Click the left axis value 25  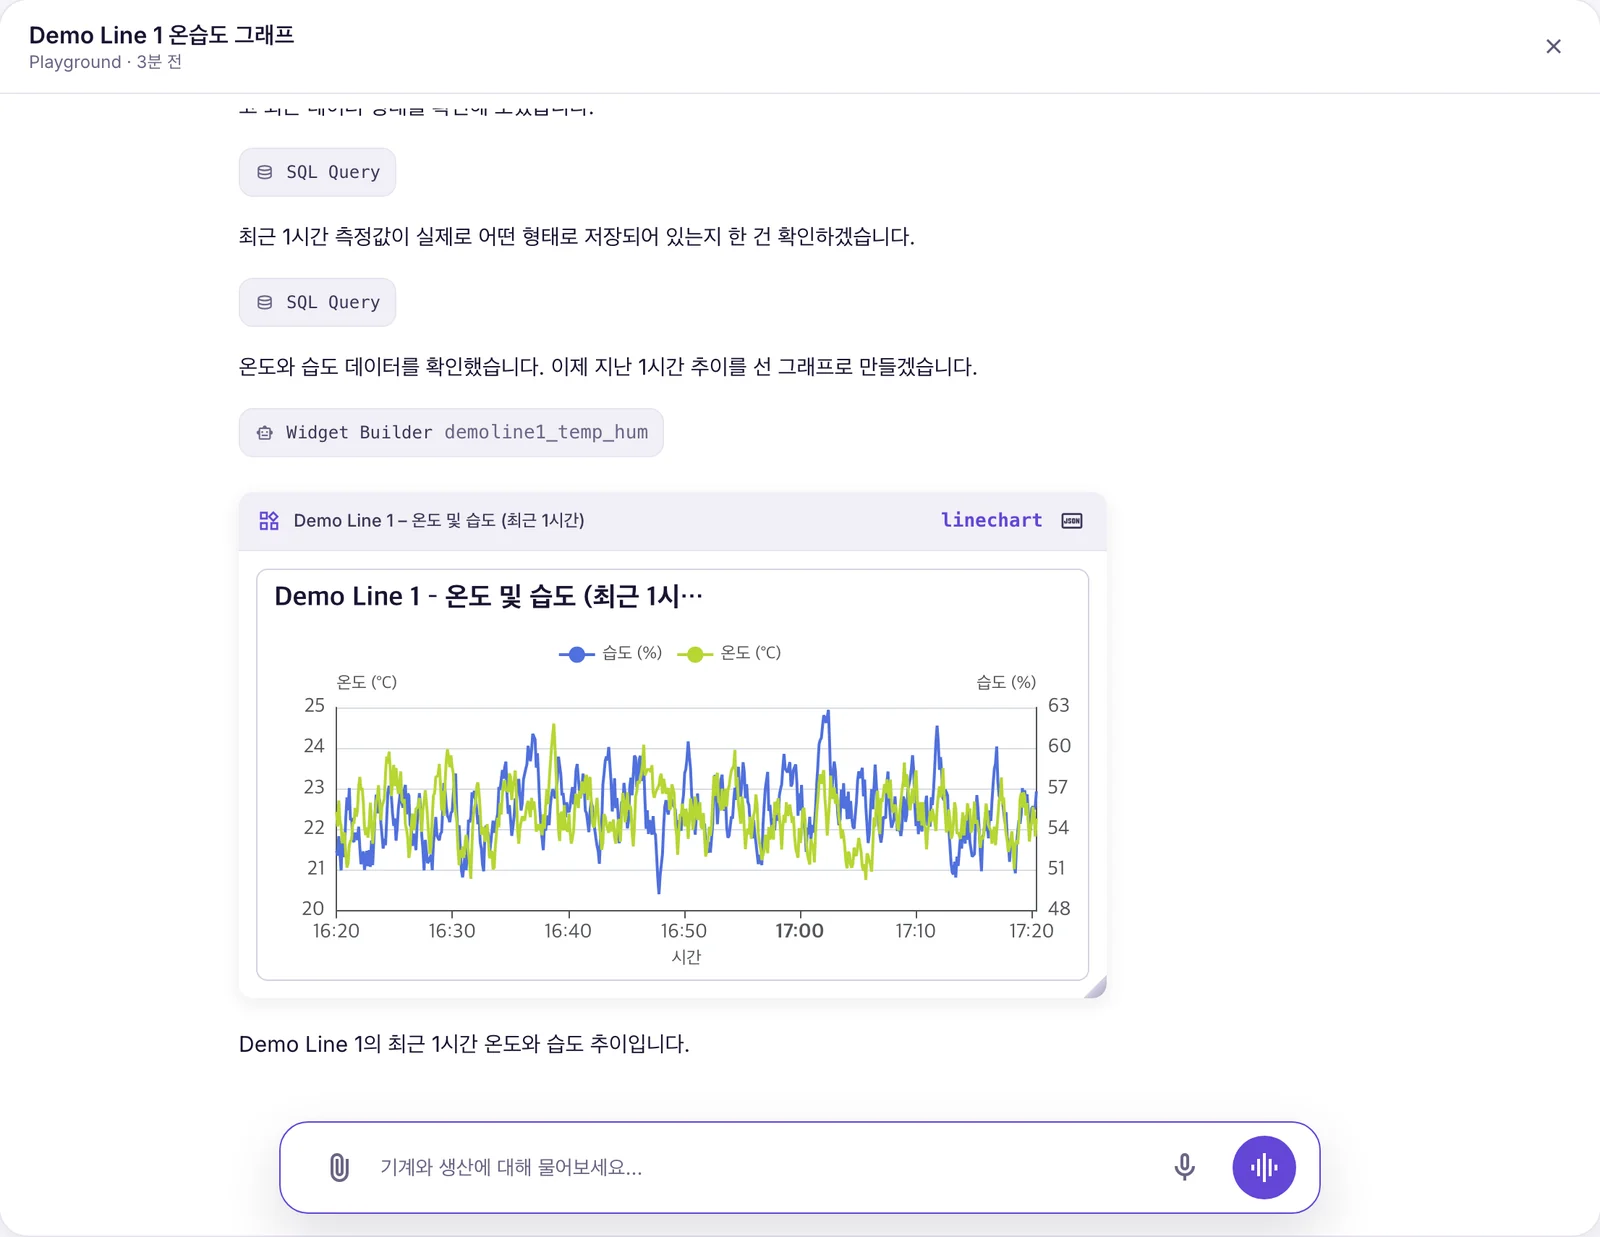pos(314,705)
